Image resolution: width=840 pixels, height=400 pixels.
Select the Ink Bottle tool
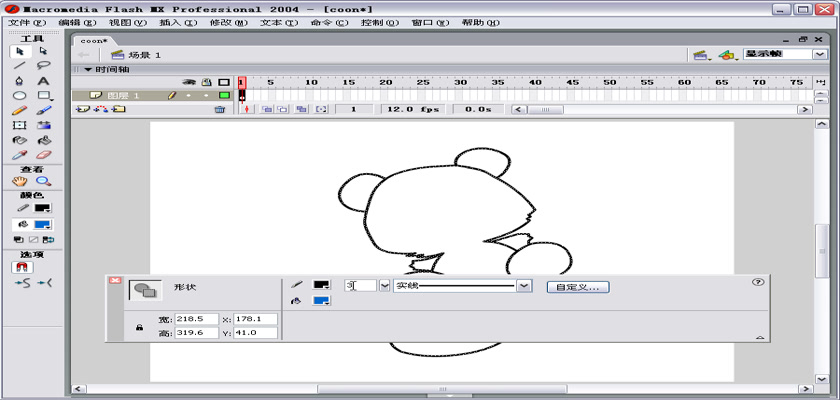pos(20,140)
